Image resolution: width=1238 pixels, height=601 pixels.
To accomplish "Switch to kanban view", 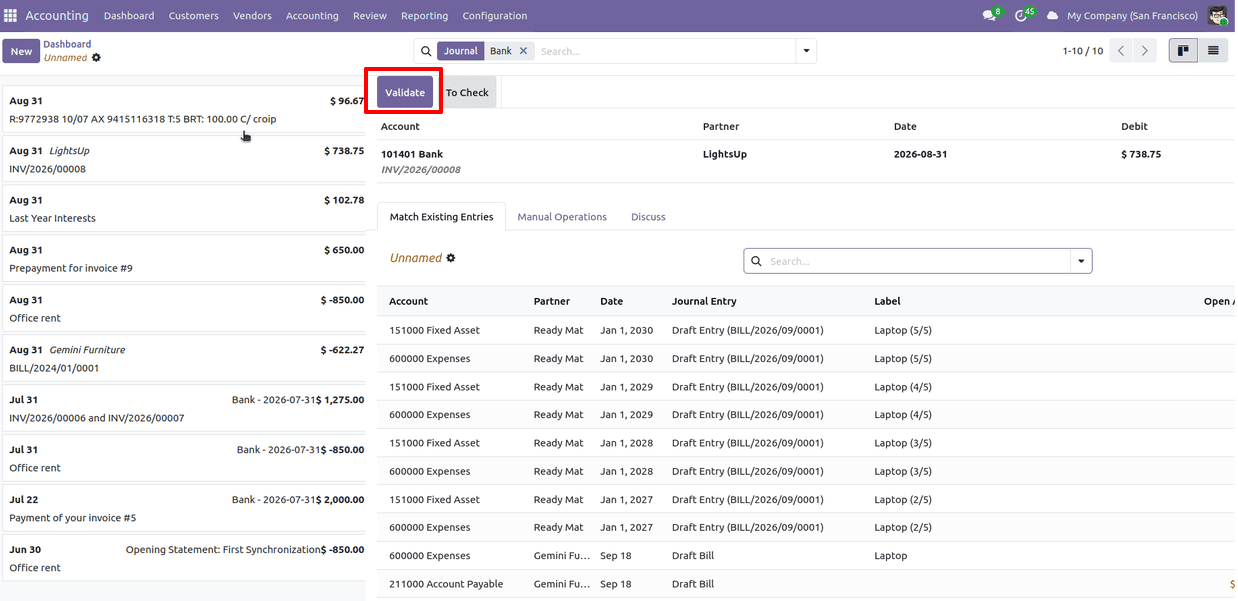I will click(x=1183, y=51).
